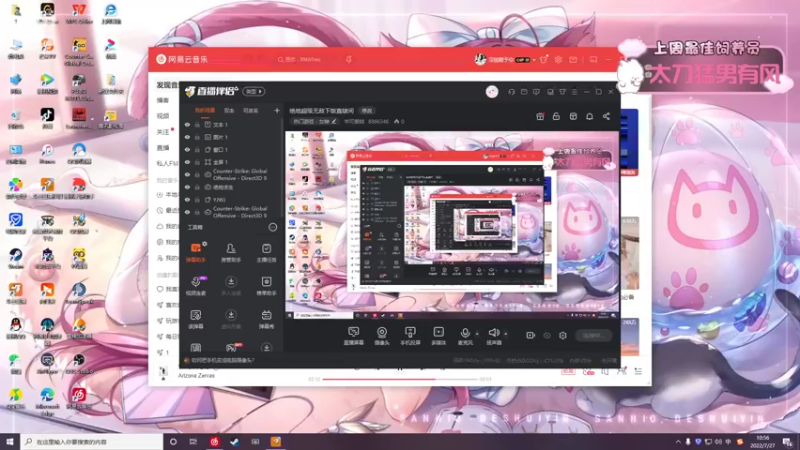The height and width of the screenshot is (450, 800).
Task: Add a 多媒体 media source
Action: 438,336
